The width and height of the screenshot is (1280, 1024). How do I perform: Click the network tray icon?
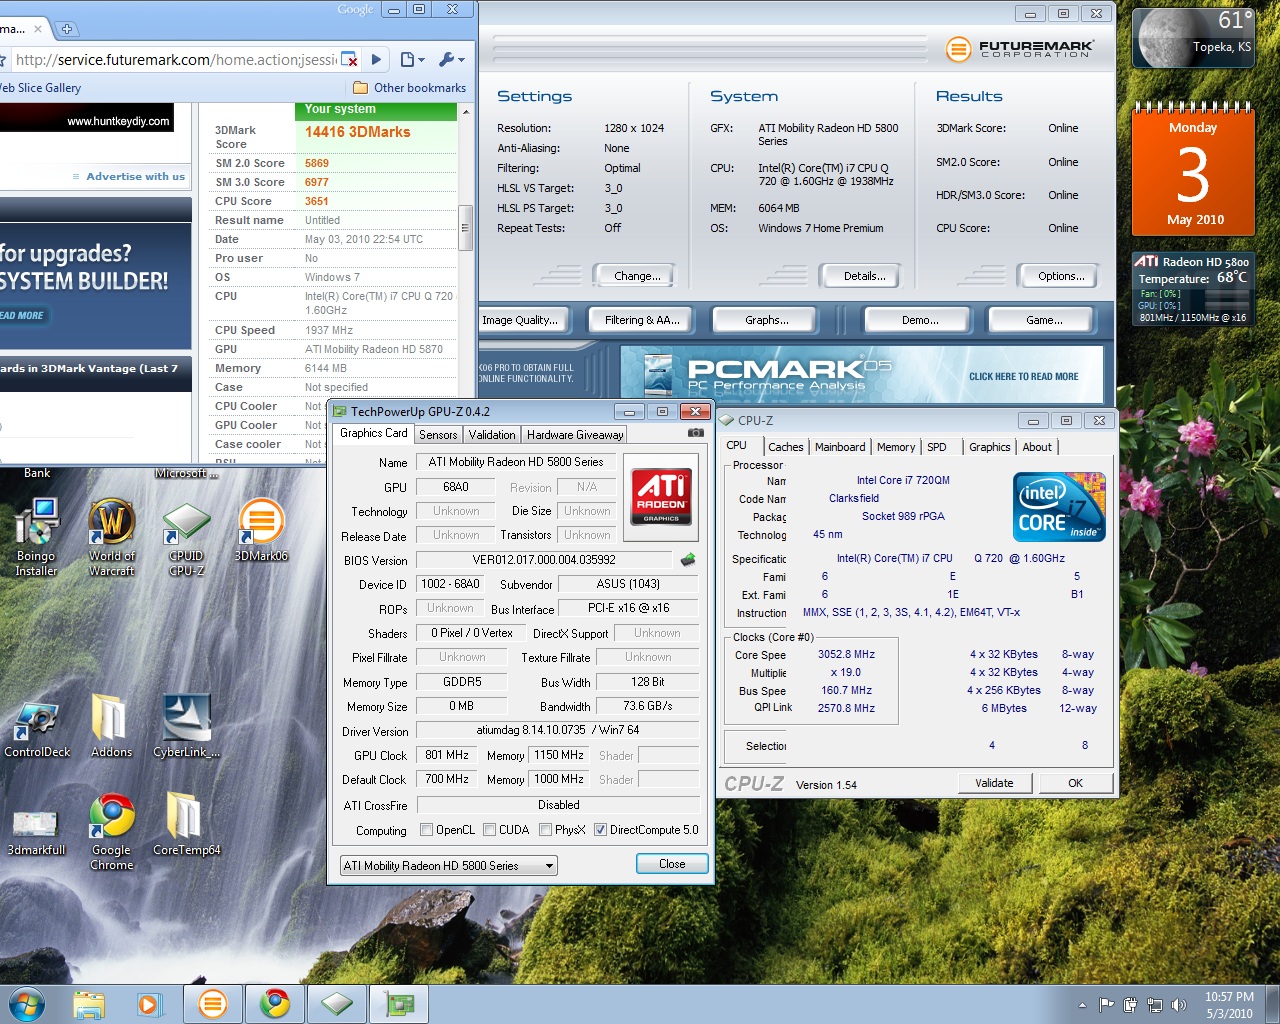tap(1154, 1005)
